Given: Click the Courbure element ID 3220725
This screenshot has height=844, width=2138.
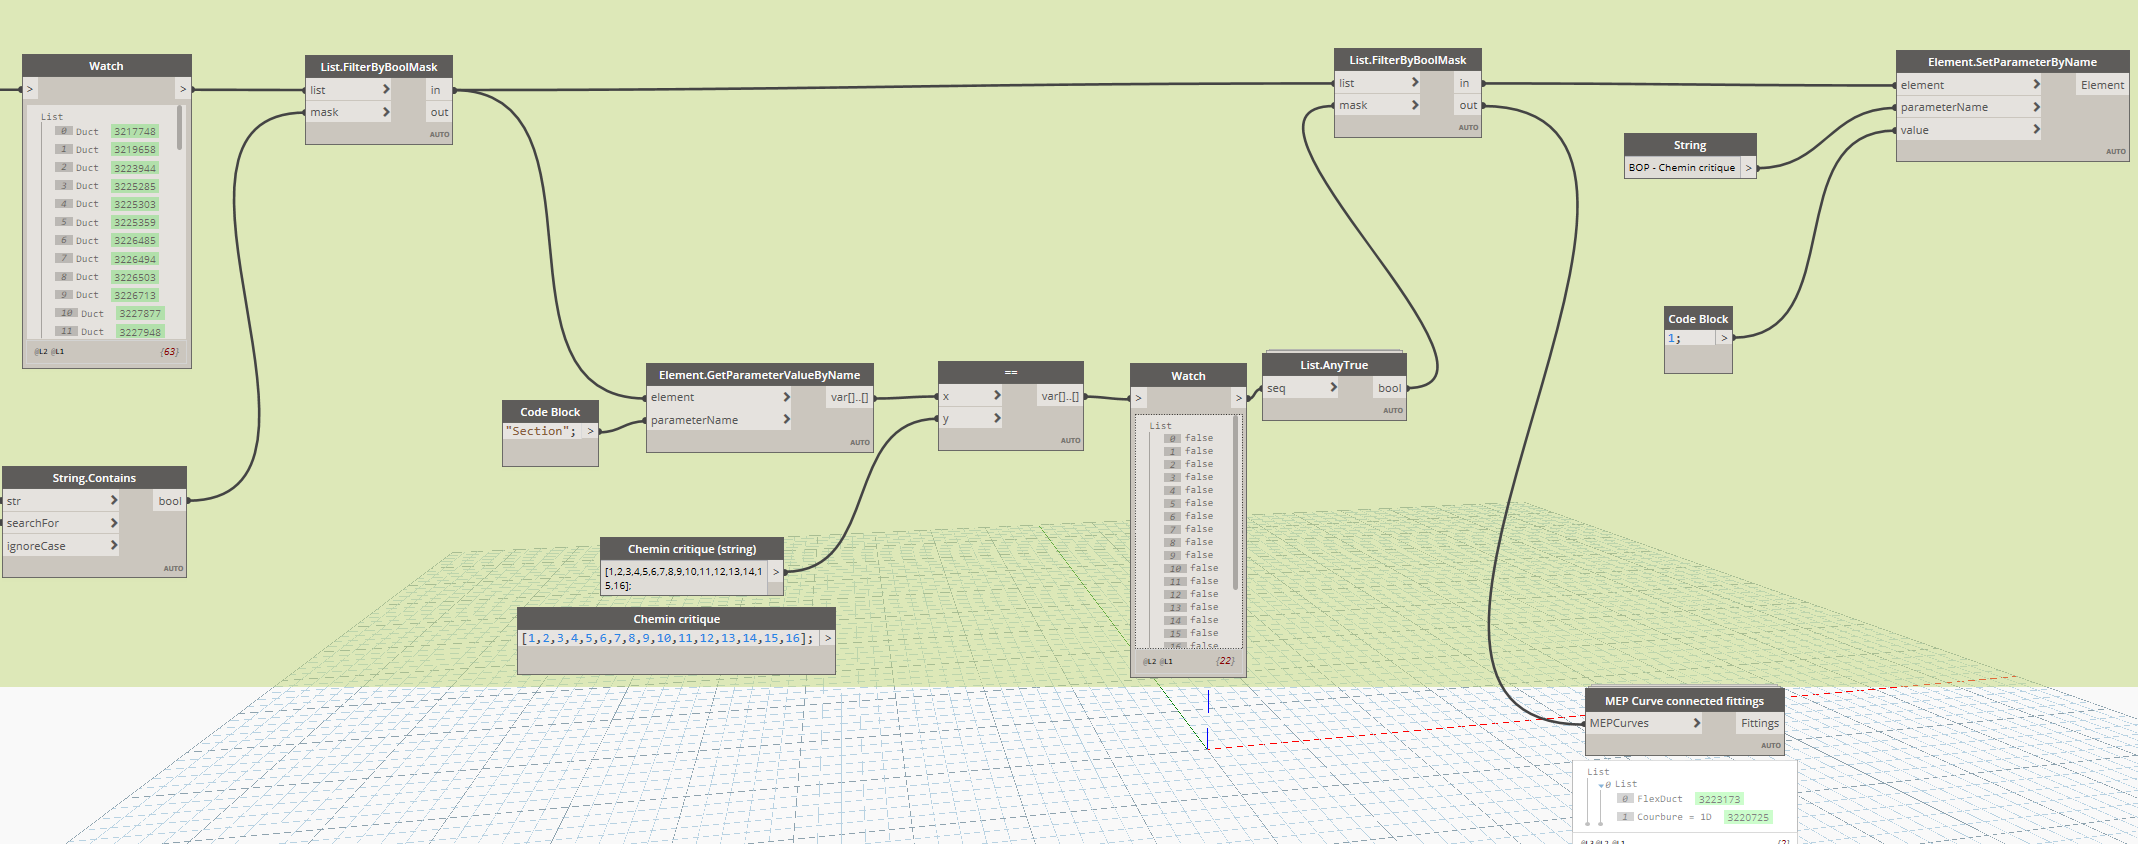Looking at the screenshot, I should coord(1747,817).
